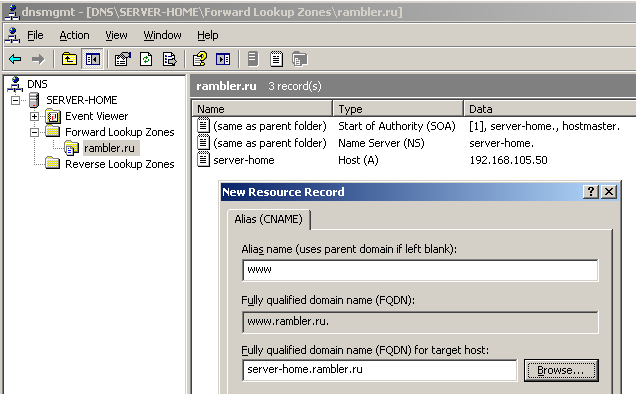Select Forward Lookup Zones label
Screen dimensions: 636x394
coord(120,132)
